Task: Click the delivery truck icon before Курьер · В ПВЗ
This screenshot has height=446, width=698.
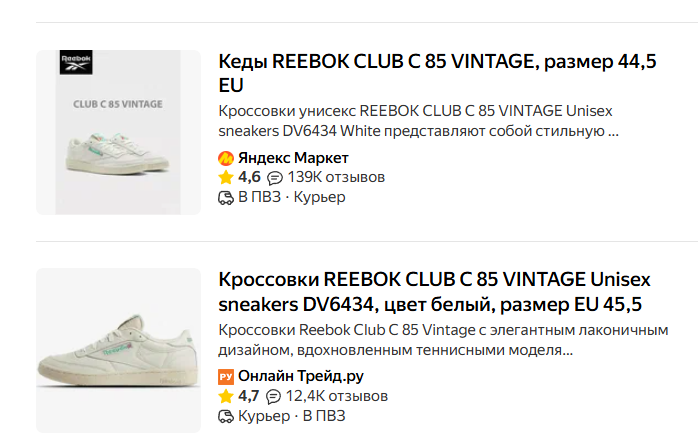Action: pyautogui.click(x=226, y=416)
